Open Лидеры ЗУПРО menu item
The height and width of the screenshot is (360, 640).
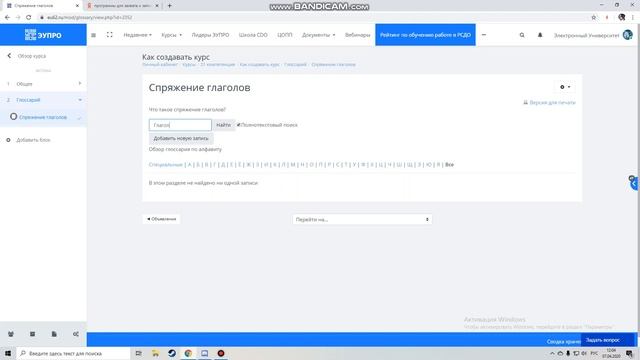coord(210,35)
